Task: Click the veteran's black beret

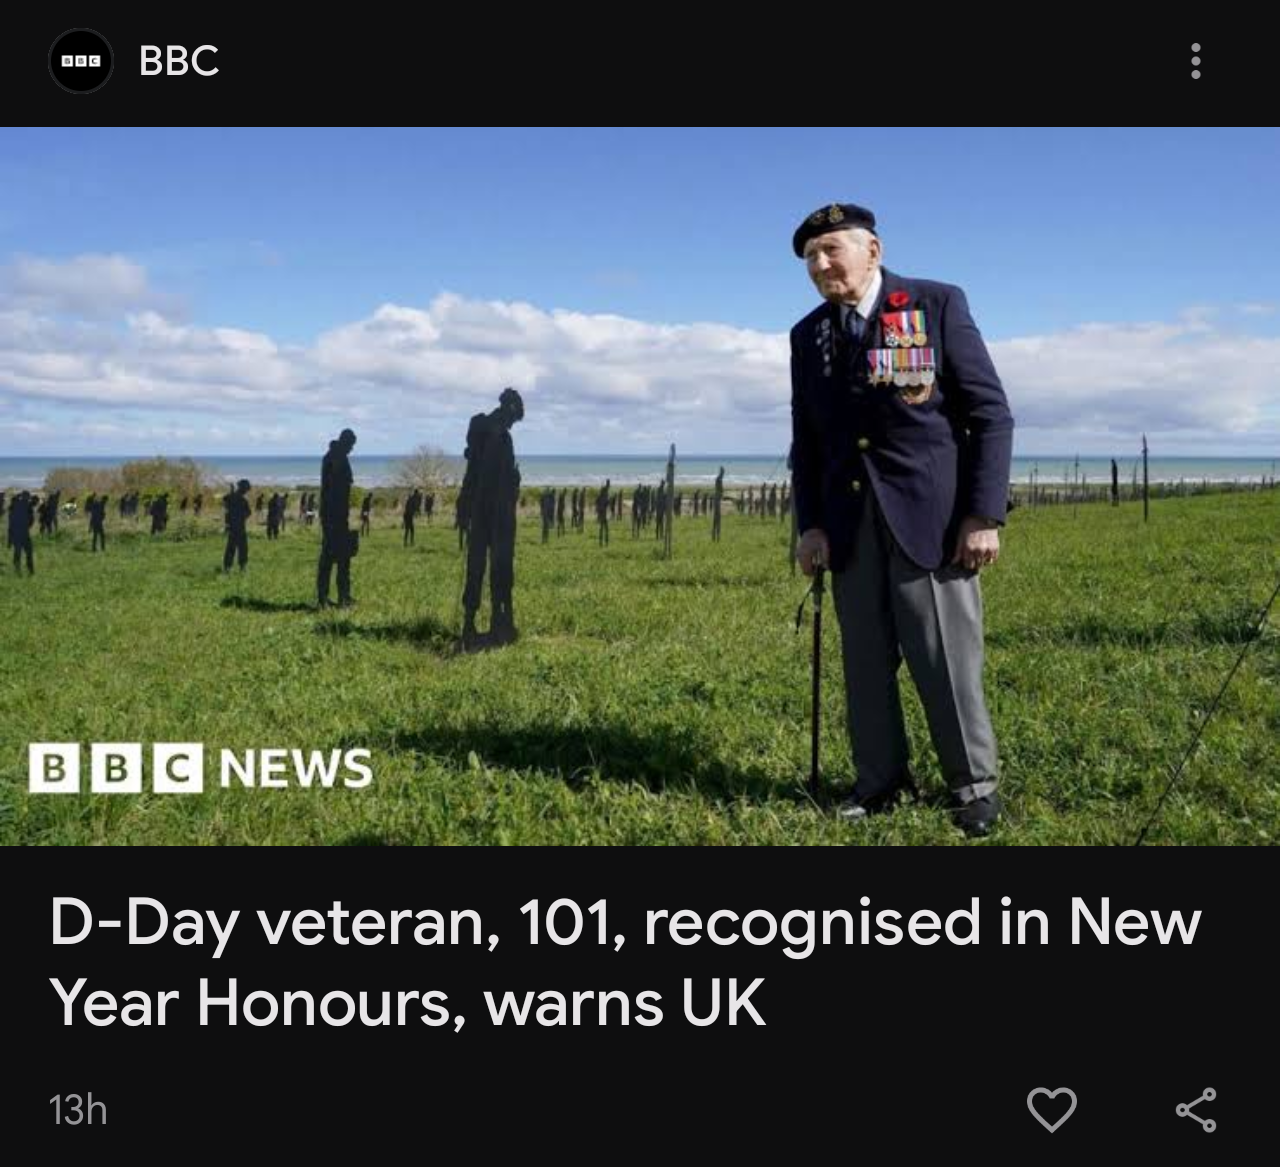Action: pos(832,227)
